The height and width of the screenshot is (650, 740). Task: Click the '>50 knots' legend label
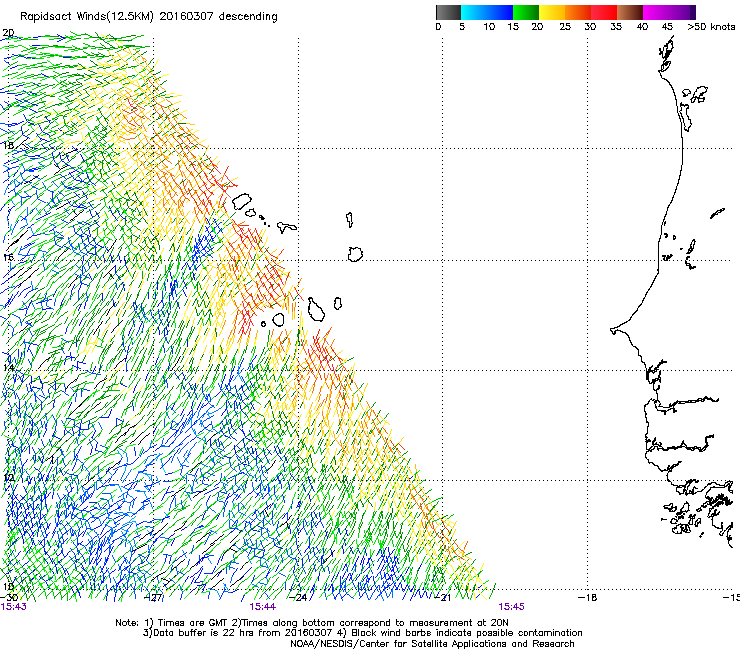[x=711, y=27]
